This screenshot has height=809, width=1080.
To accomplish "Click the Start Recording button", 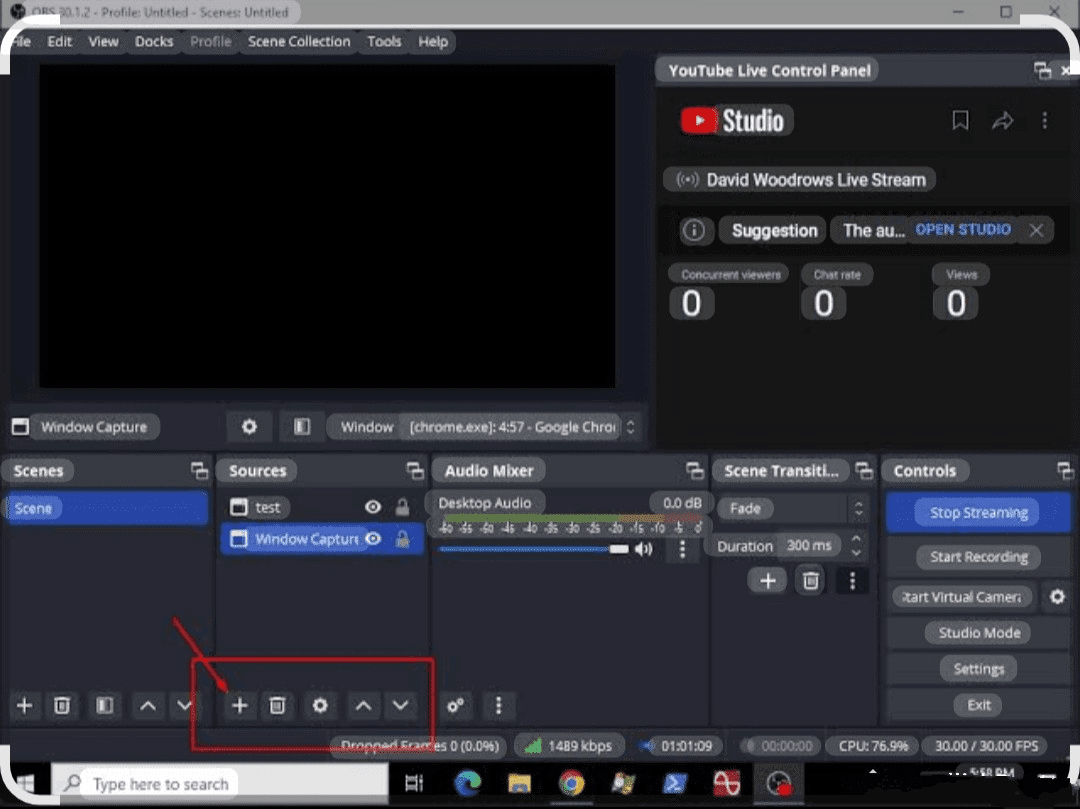I will point(978,557).
